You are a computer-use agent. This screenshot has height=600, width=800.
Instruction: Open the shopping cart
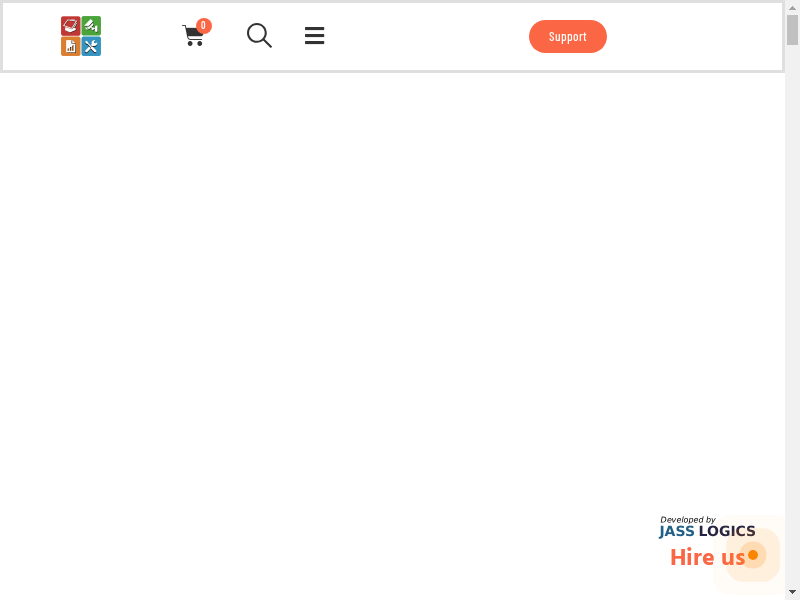[x=193, y=37]
